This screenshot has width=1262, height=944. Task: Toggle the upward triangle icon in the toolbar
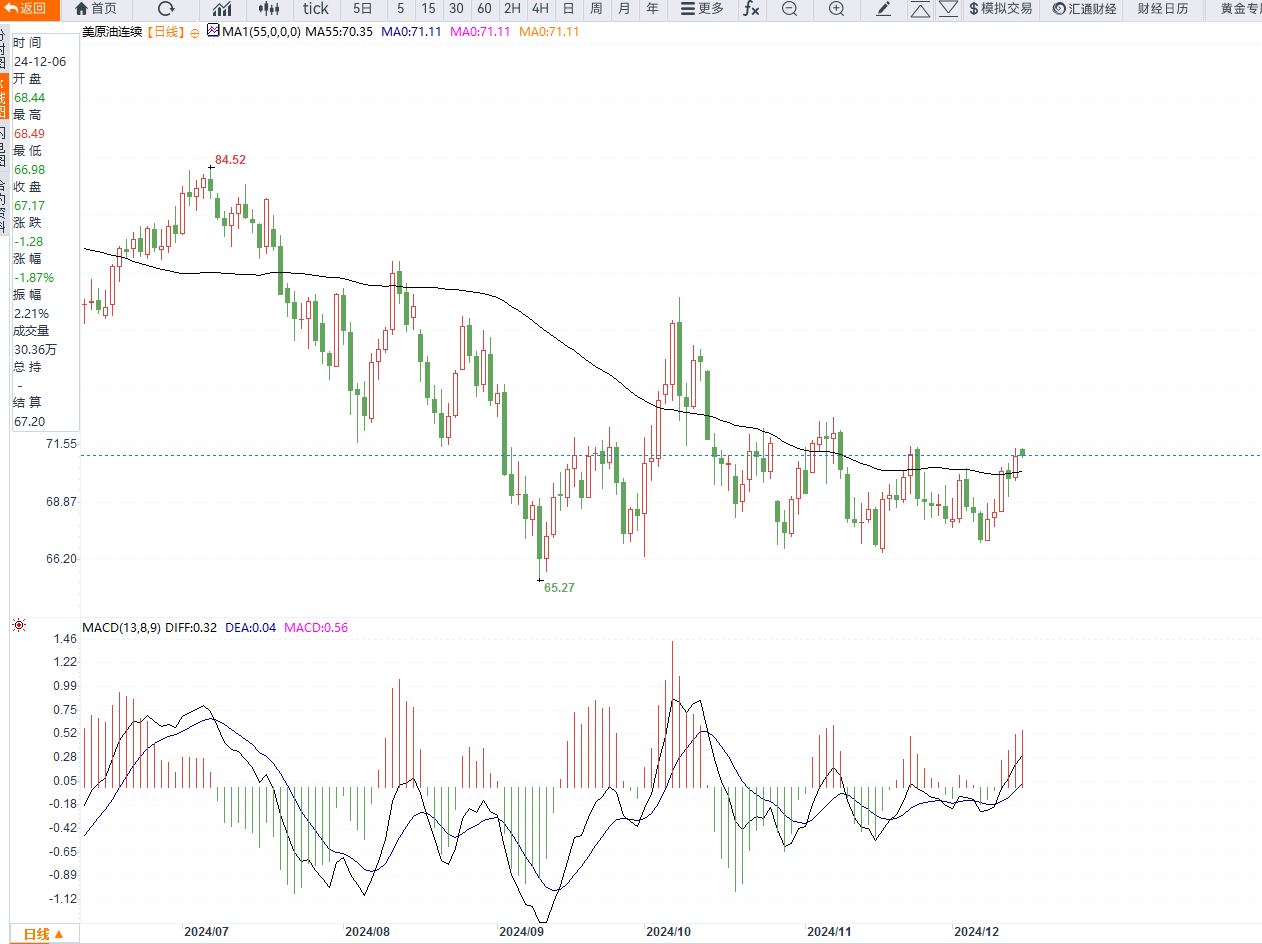pyautogui.click(x=920, y=9)
